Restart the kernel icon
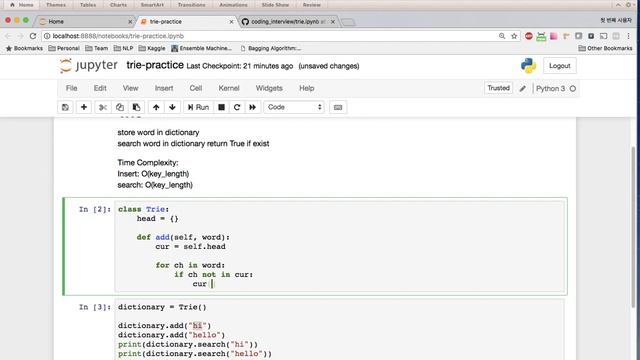The height and width of the screenshot is (360, 640). [x=237, y=107]
